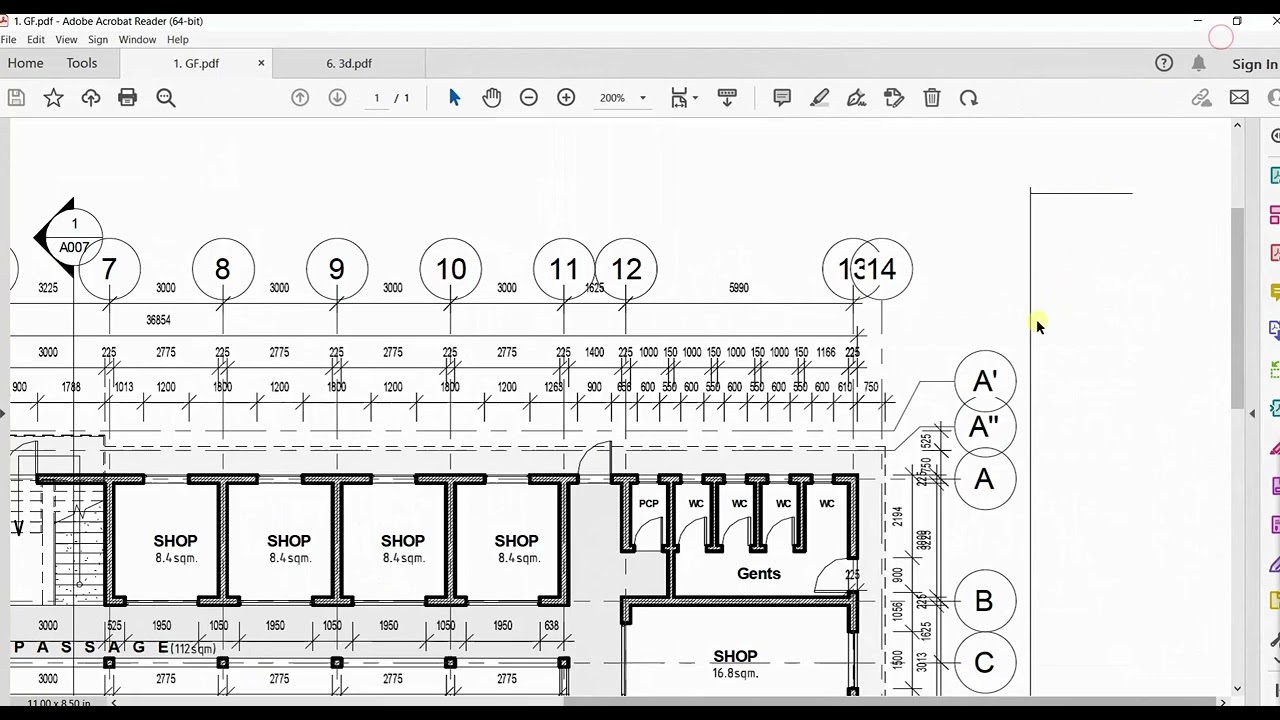The width and height of the screenshot is (1280, 720).
Task: View notifications via the bell icon
Action: coord(1199,63)
